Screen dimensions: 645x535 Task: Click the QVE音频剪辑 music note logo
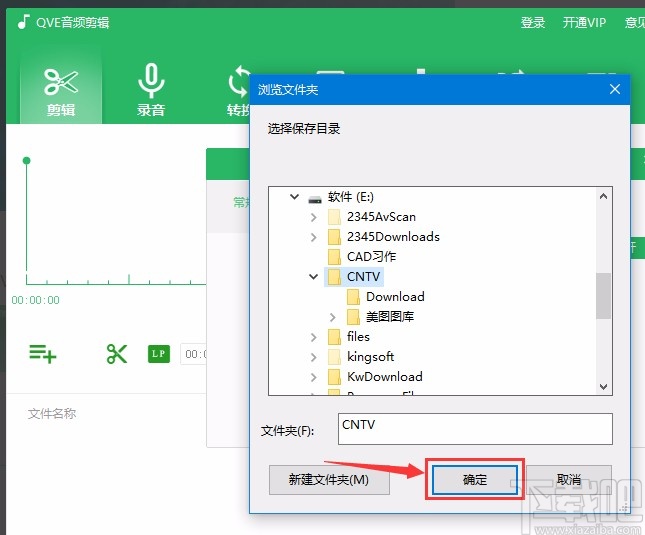tap(24, 22)
